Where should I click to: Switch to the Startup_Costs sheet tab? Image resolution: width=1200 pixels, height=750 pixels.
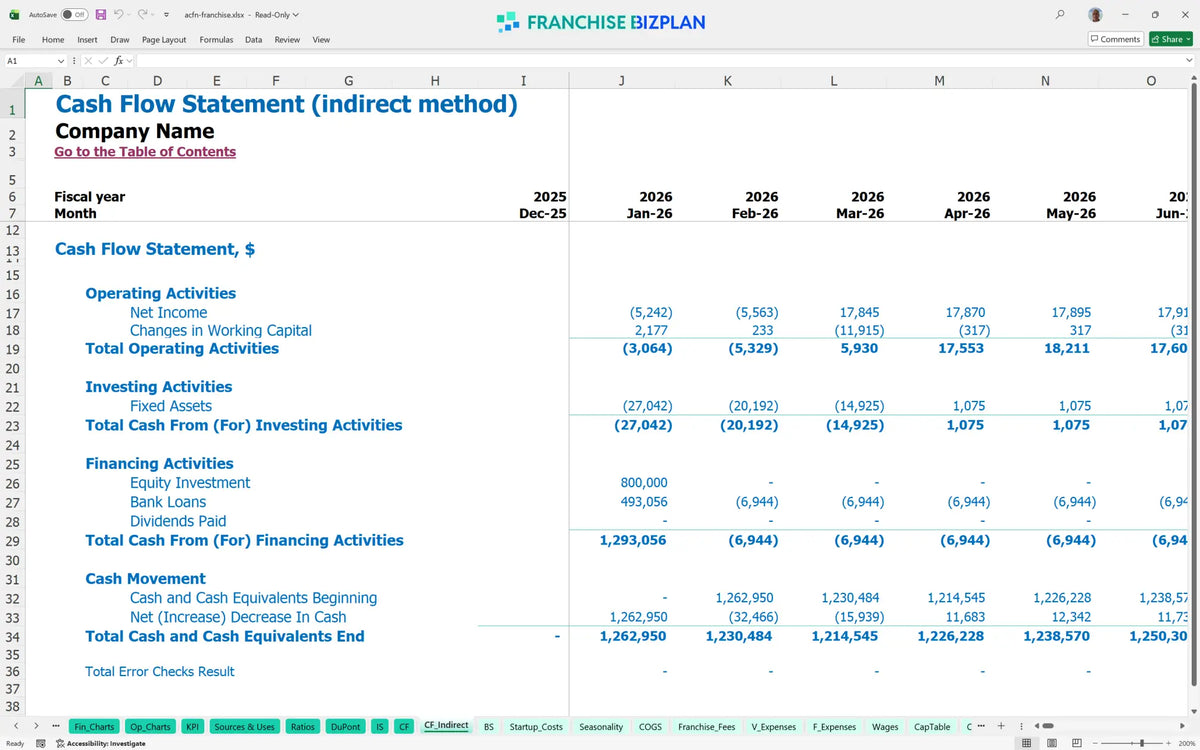point(536,727)
